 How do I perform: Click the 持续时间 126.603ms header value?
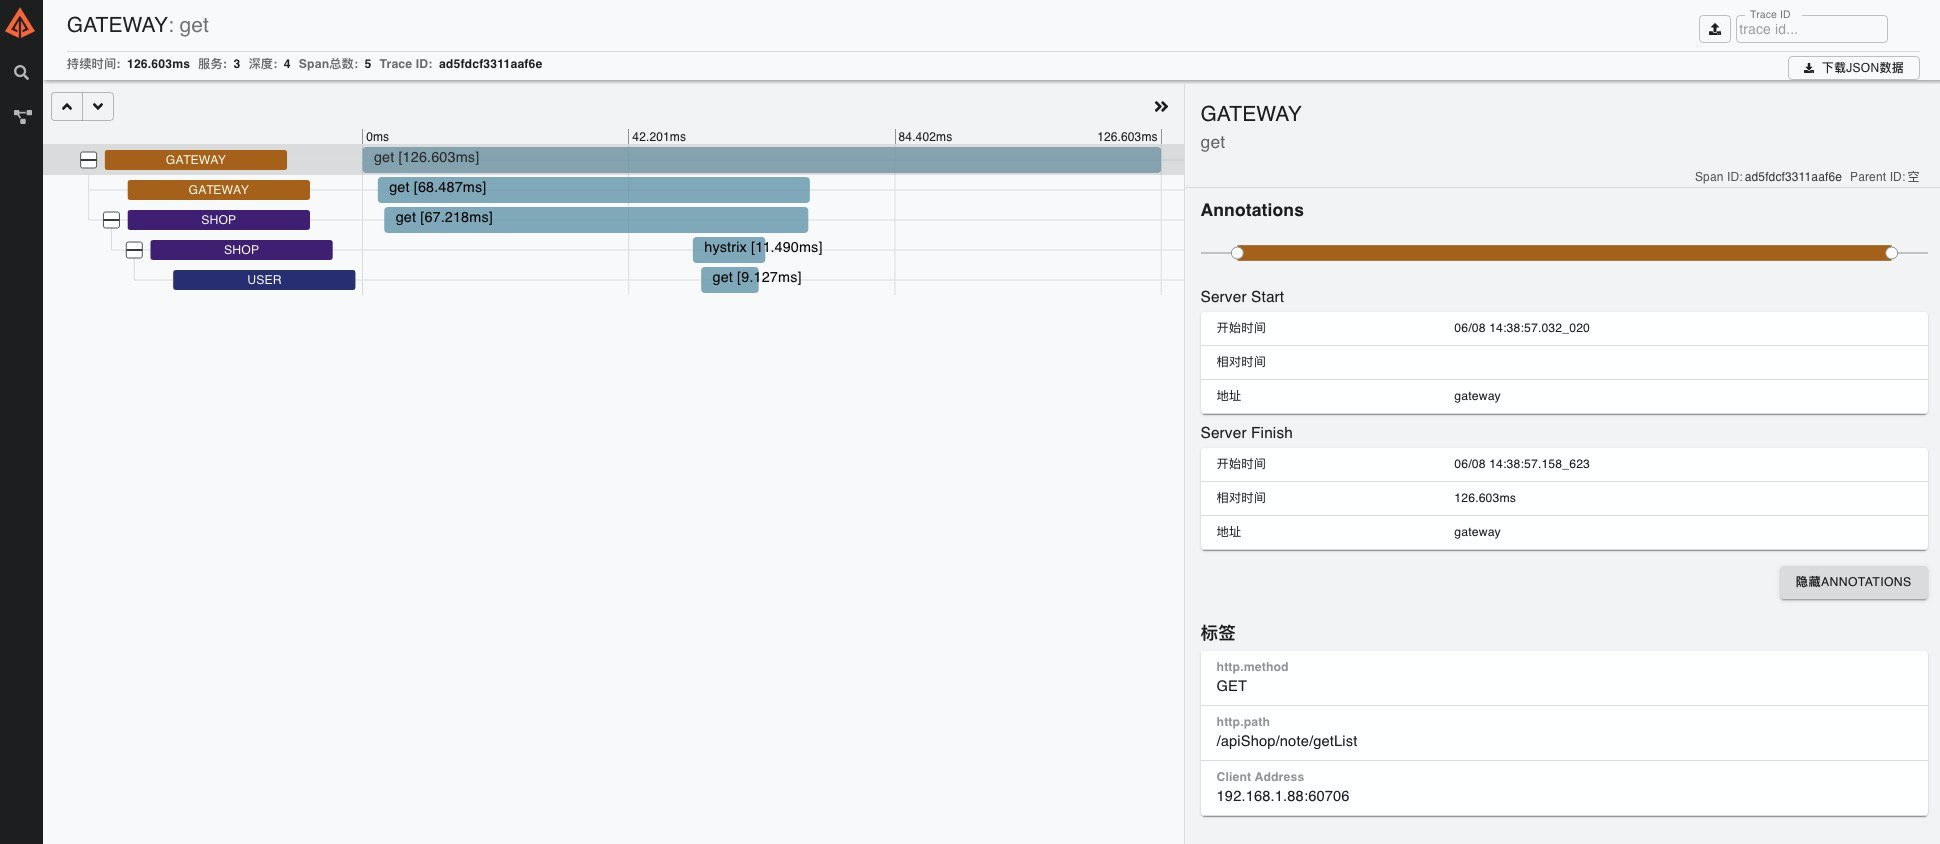(x=158, y=64)
